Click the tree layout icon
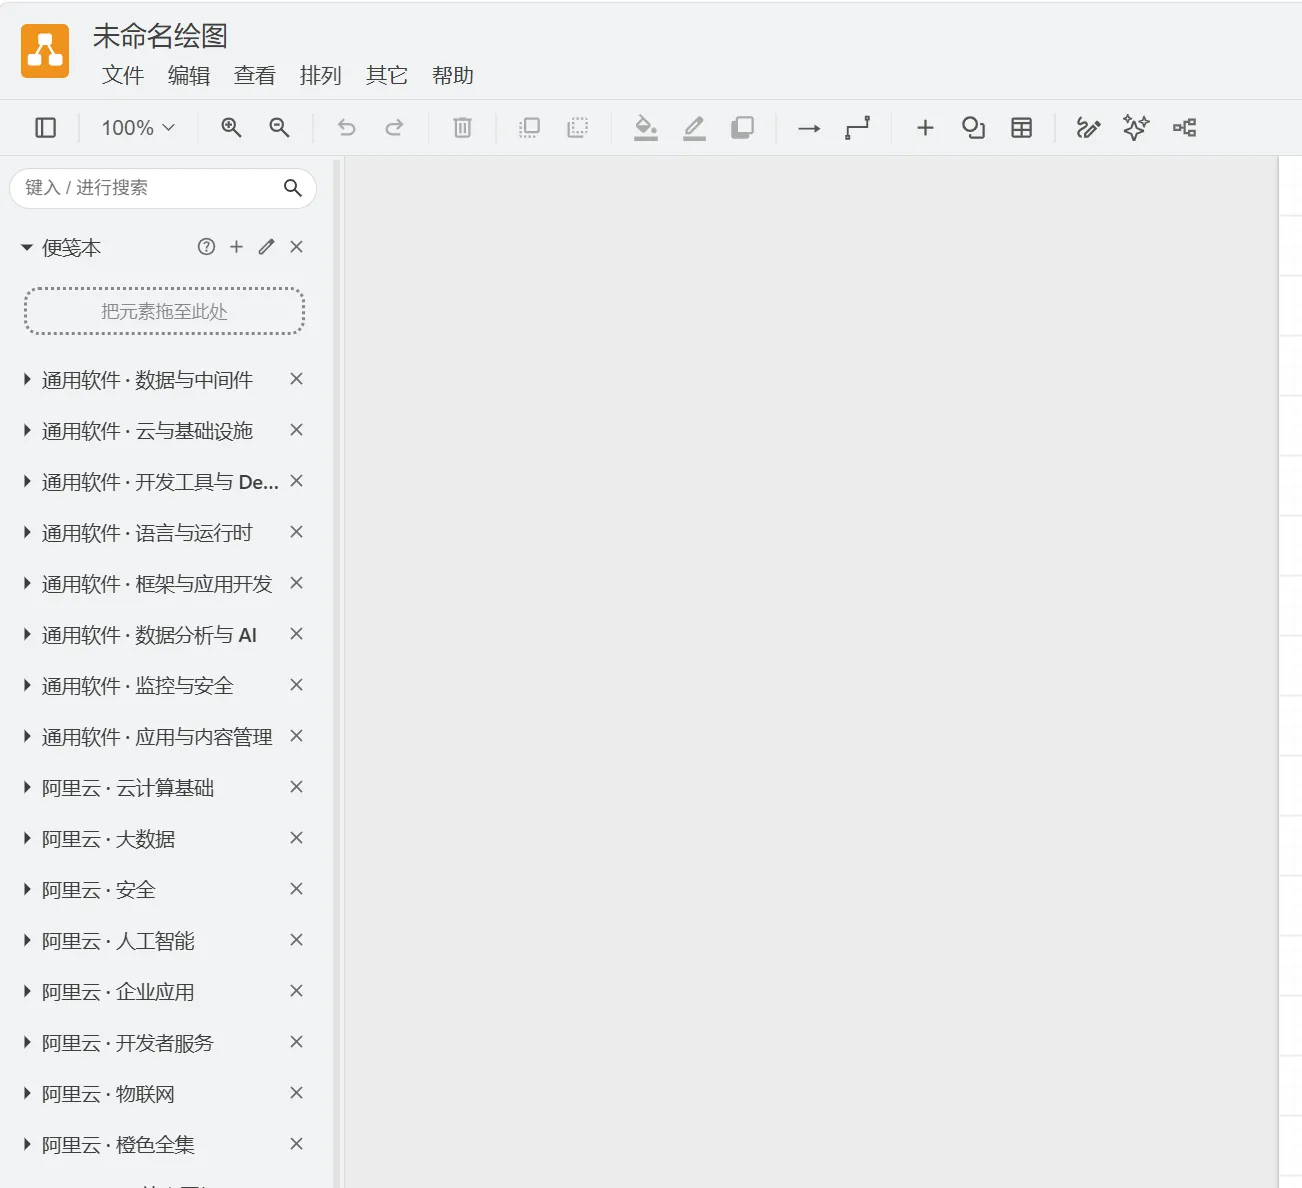The height and width of the screenshot is (1188, 1302). coord(1184,127)
